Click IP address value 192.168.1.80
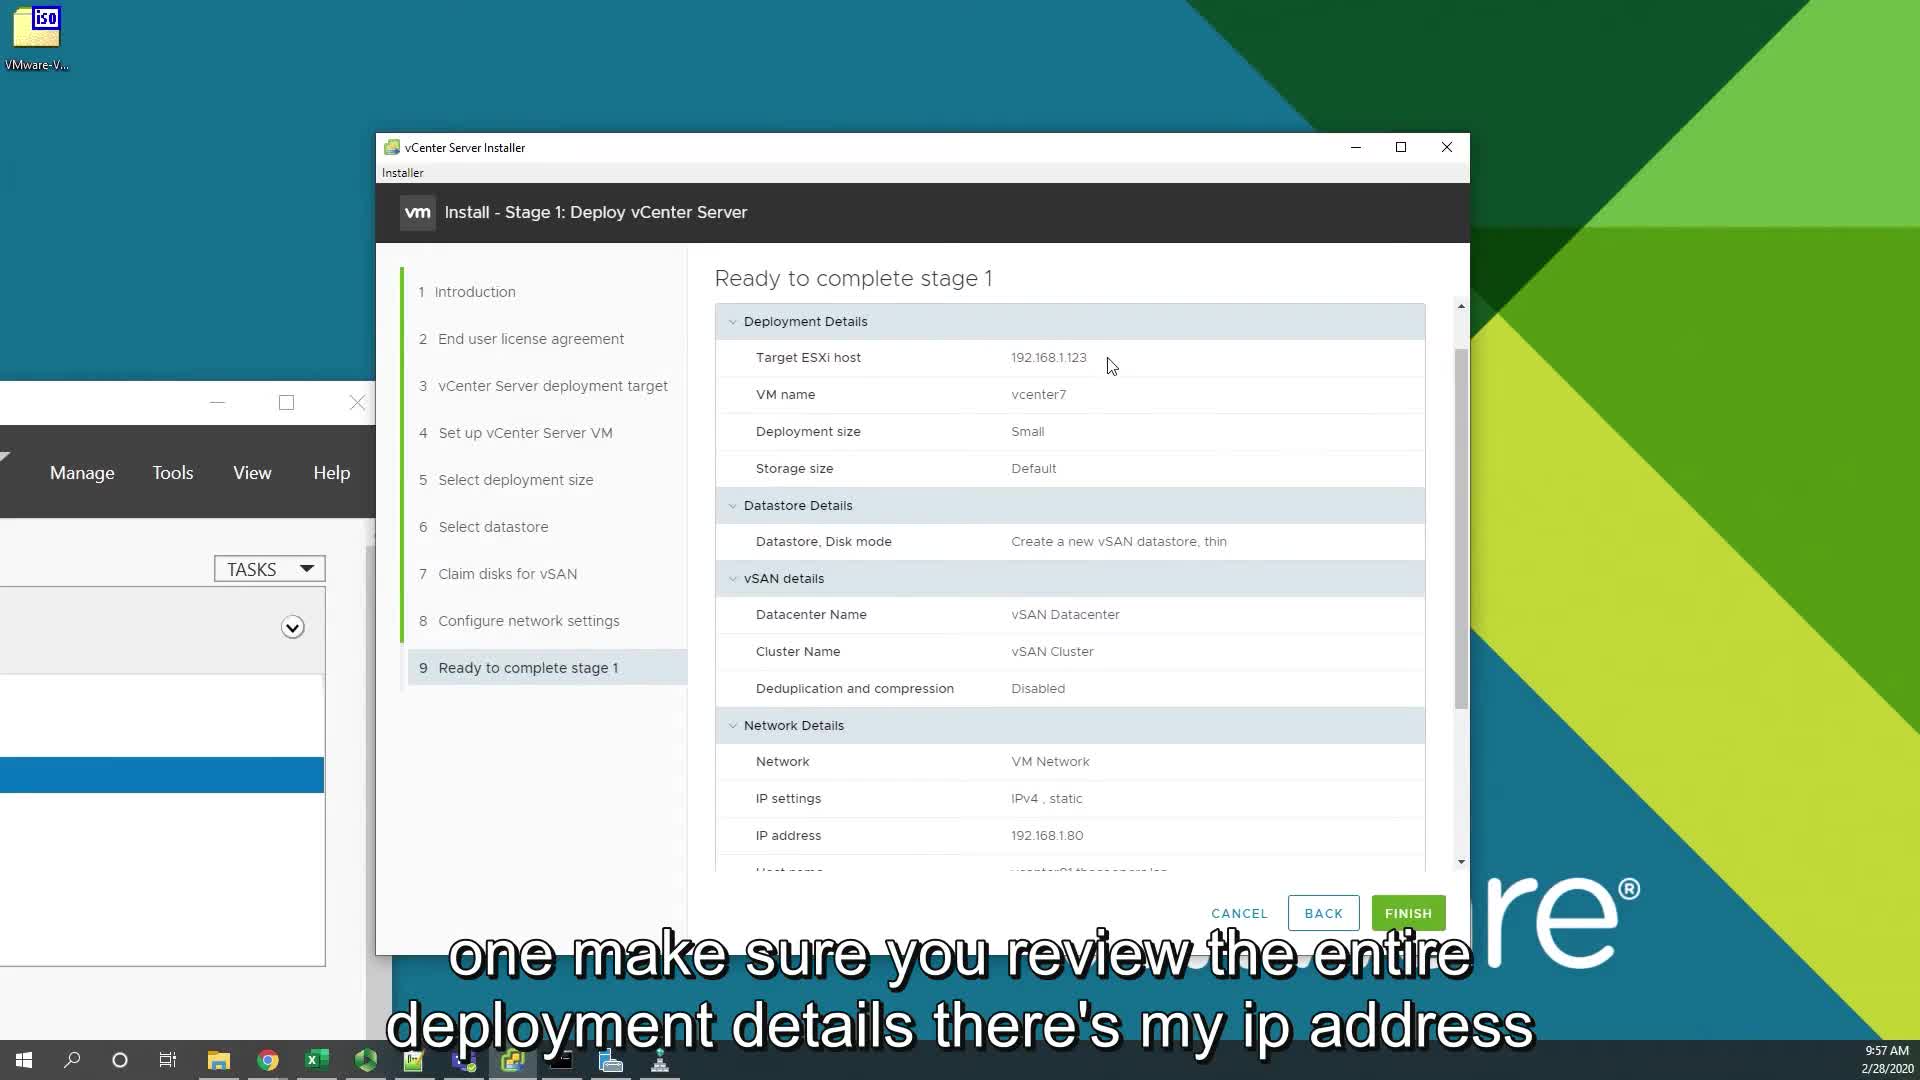1920x1080 pixels. tap(1047, 836)
